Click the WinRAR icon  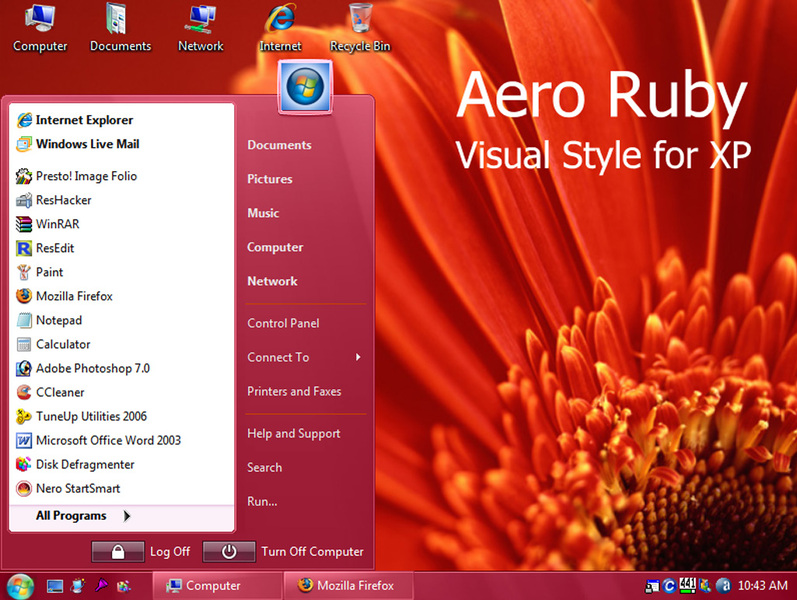point(23,224)
